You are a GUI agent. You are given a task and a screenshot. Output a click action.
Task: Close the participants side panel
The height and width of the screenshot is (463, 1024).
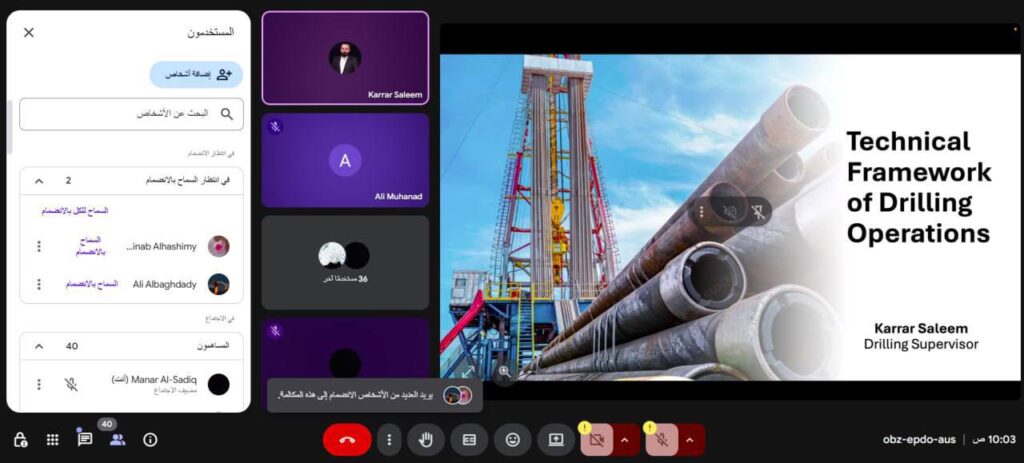(29, 33)
